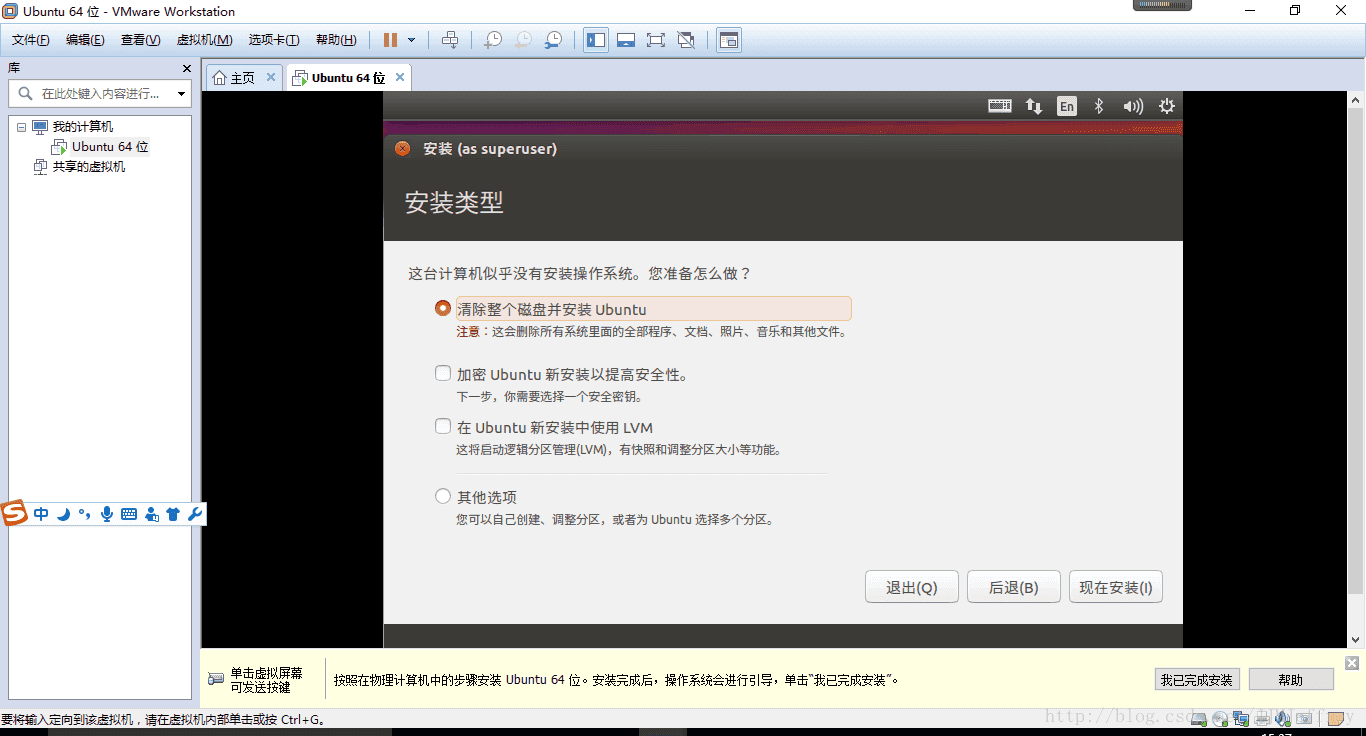Click the 现在安装(I) button
The image size is (1366, 736).
[1116, 587]
